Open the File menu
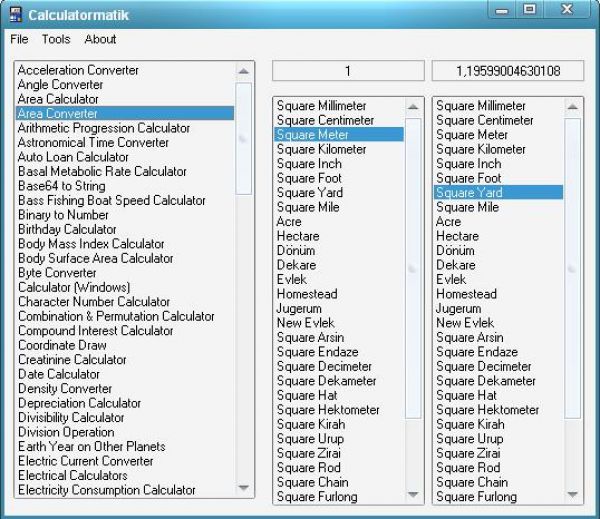 (19, 39)
